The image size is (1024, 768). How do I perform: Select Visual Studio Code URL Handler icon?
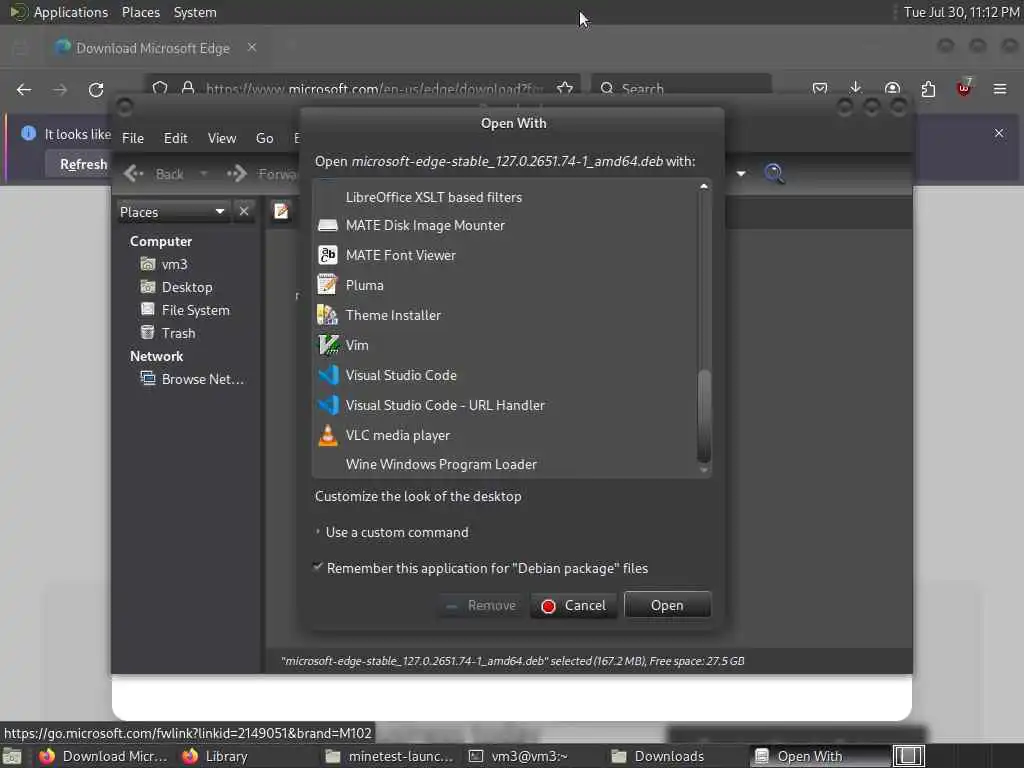click(x=328, y=405)
